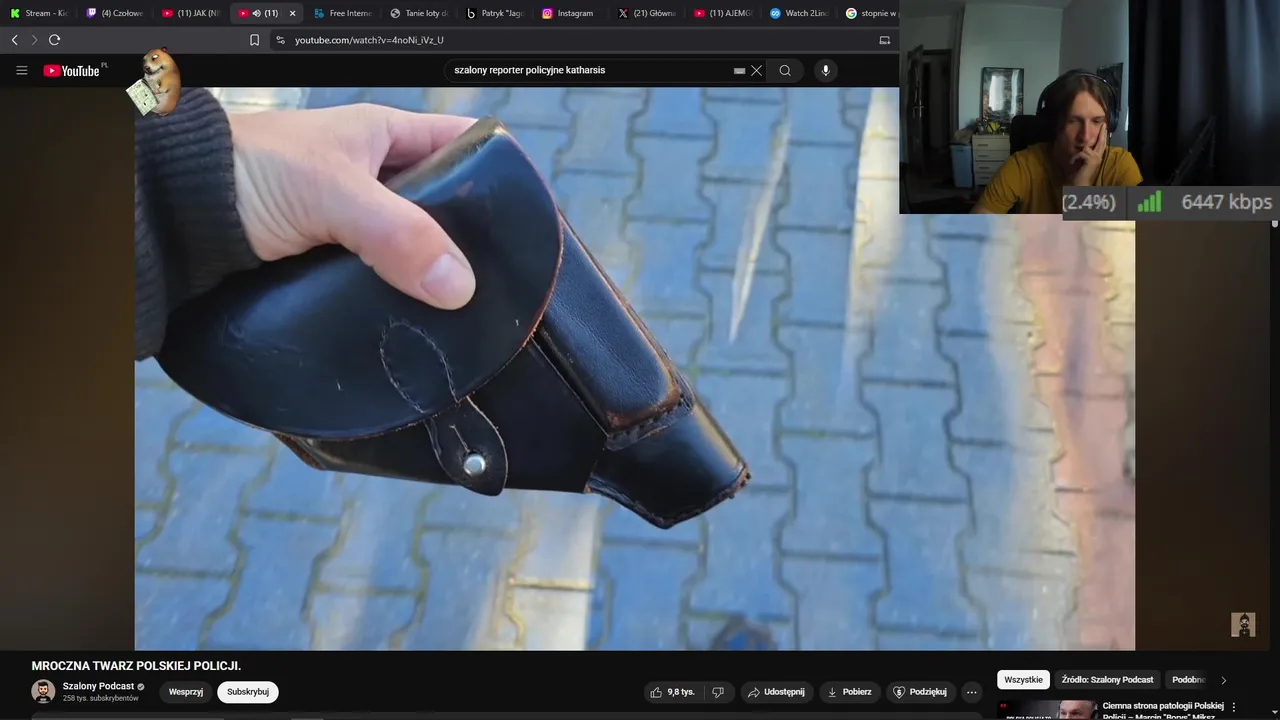Switch to Instagram tab
Viewport: 1280px width, 720px height.
tap(571, 13)
